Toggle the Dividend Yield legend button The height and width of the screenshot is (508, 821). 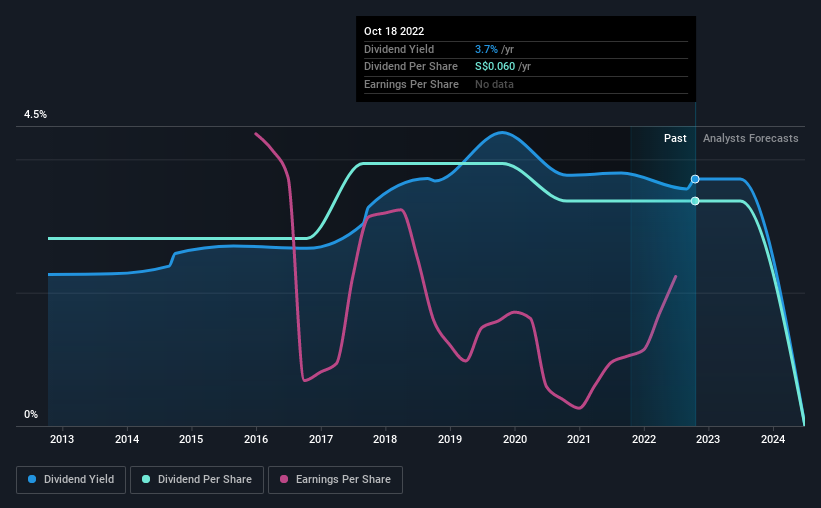click(71, 480)
